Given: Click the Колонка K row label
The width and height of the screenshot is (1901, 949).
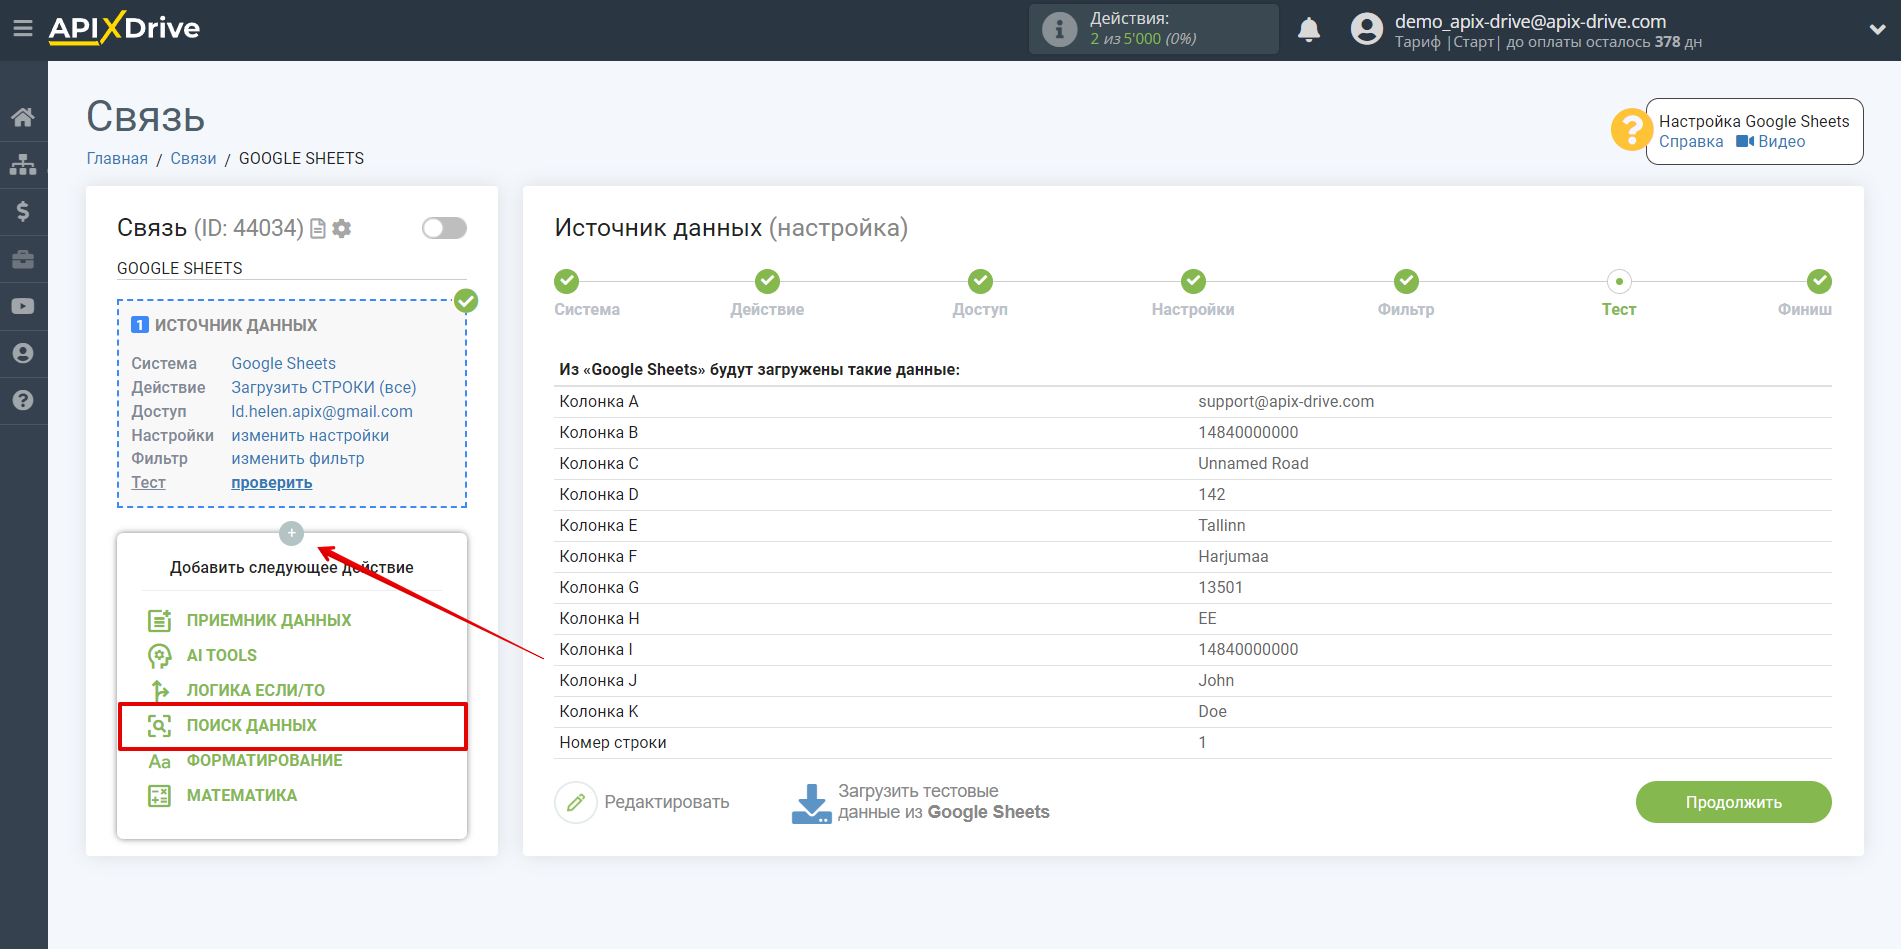Looking at the screenshot, I should (x=599, y=712).
